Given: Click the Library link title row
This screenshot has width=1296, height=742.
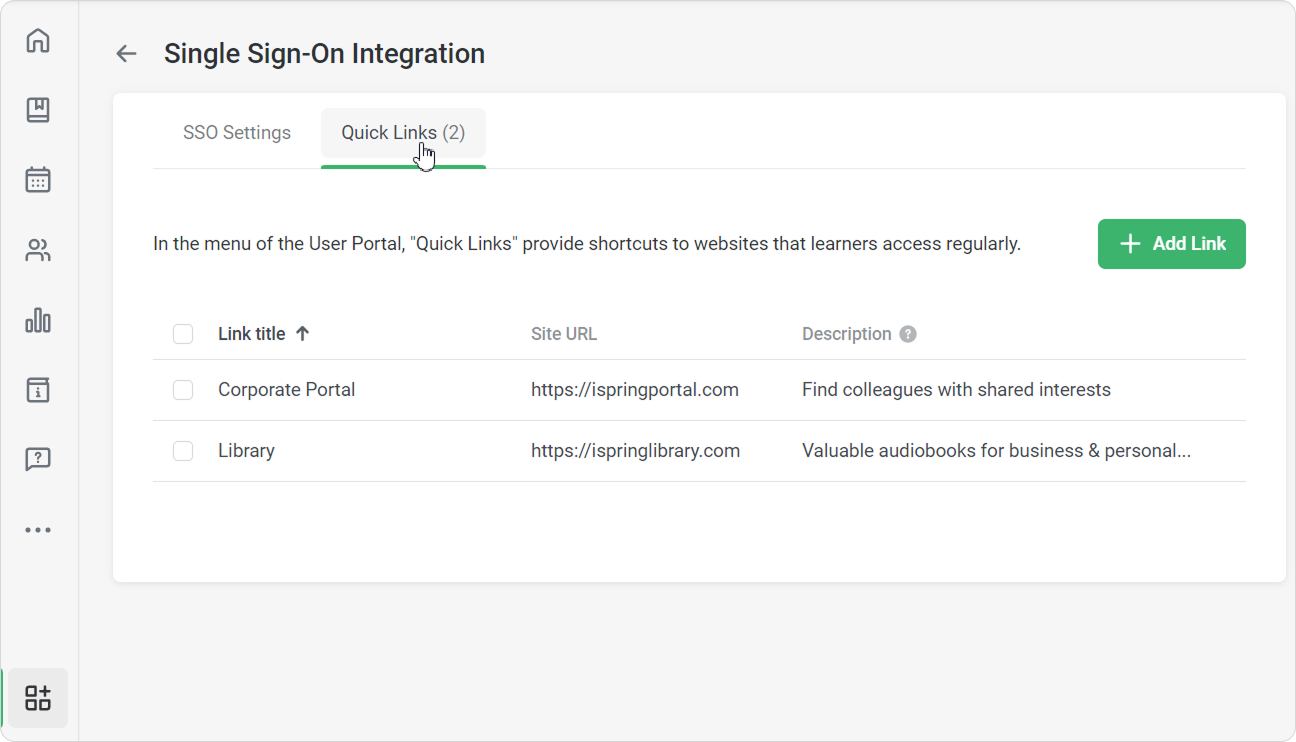Looking at the screenshot, I should pos(246,451).
